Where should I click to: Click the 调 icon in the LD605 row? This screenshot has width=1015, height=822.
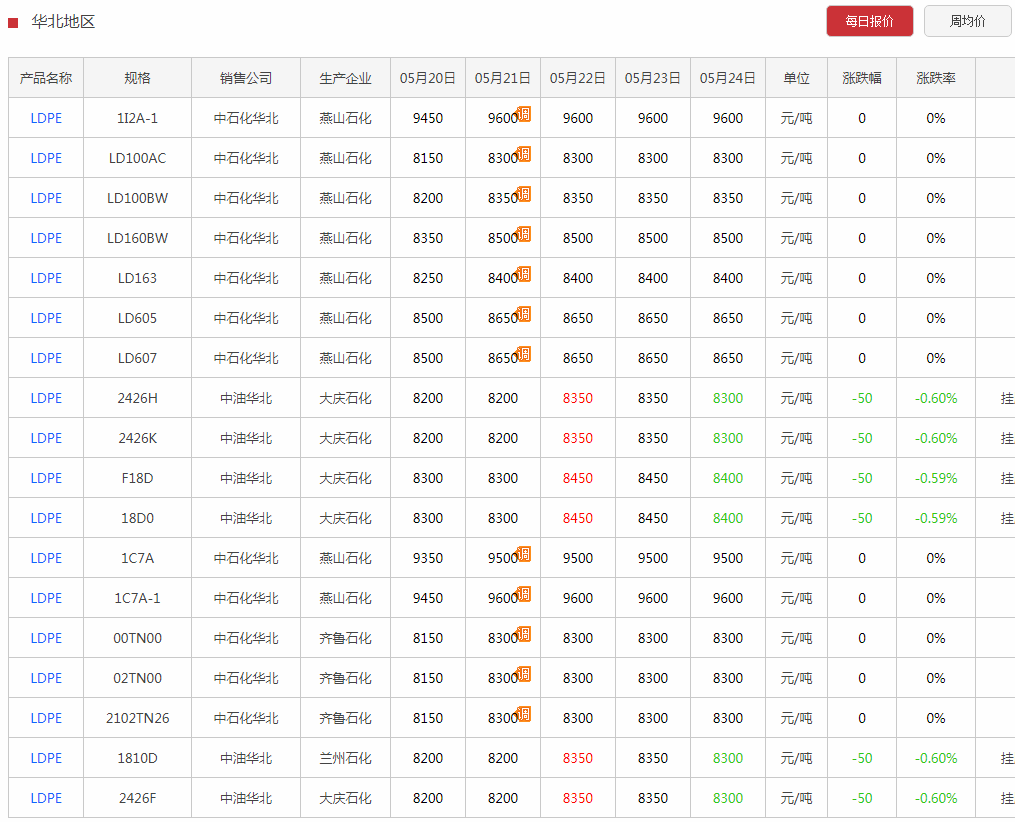524,314
